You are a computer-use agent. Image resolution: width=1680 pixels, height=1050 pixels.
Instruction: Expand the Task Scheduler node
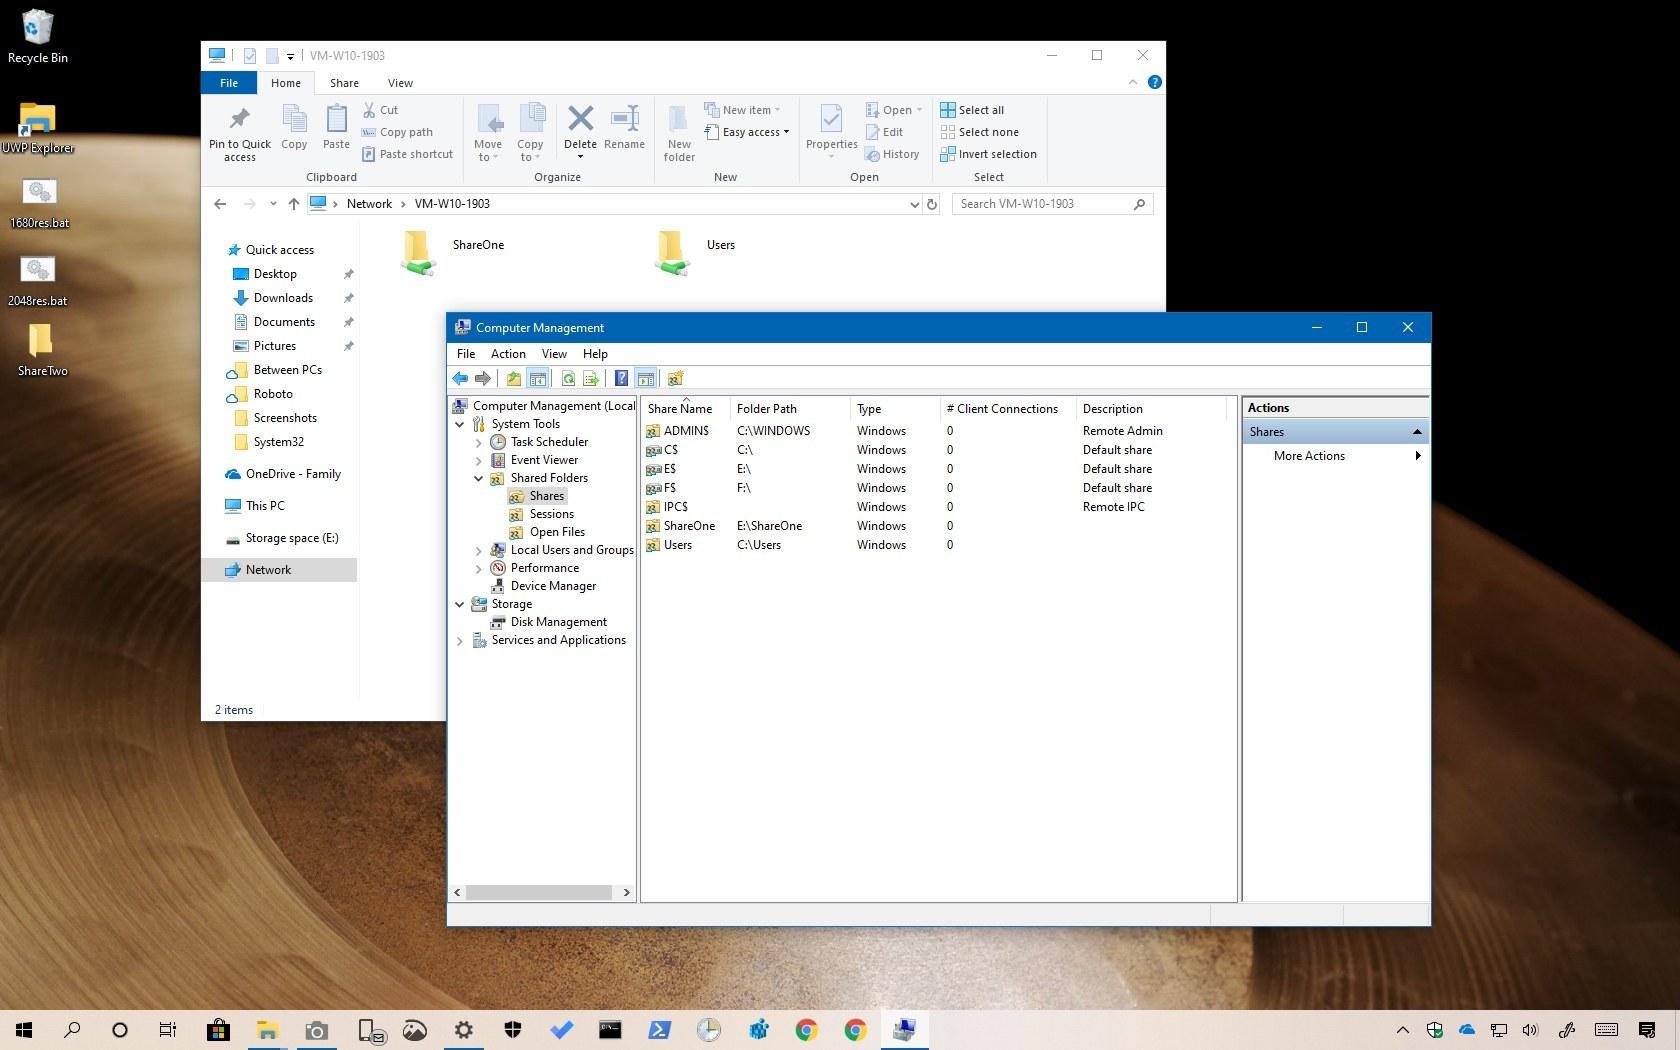click(479, 442)
